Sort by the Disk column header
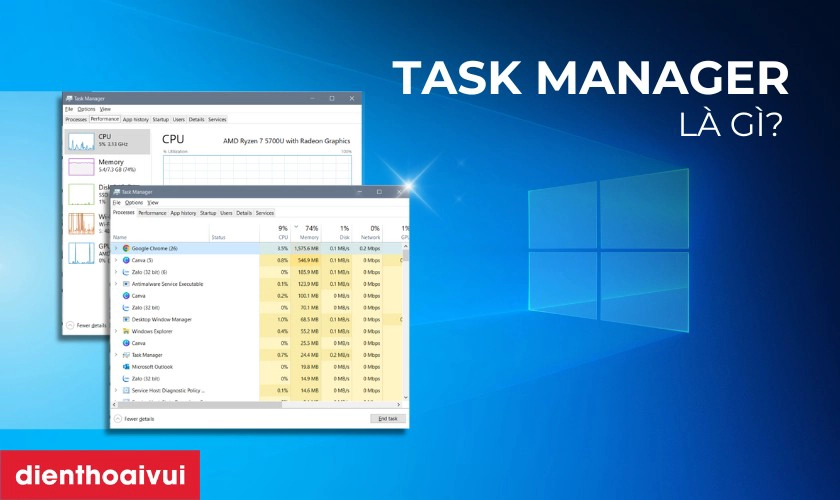840x500 pixels. (336, 232)
